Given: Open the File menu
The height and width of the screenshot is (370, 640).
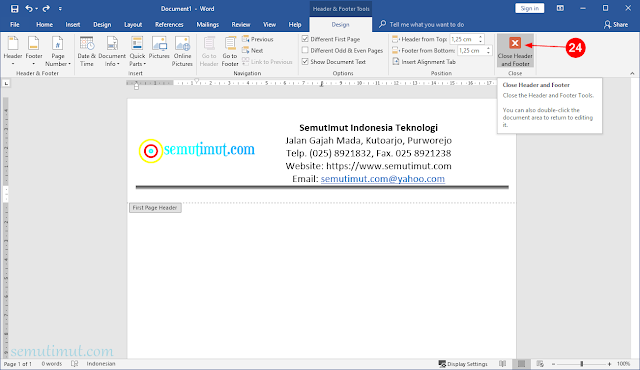Looking at the screenshot, I should click(15, 24).
